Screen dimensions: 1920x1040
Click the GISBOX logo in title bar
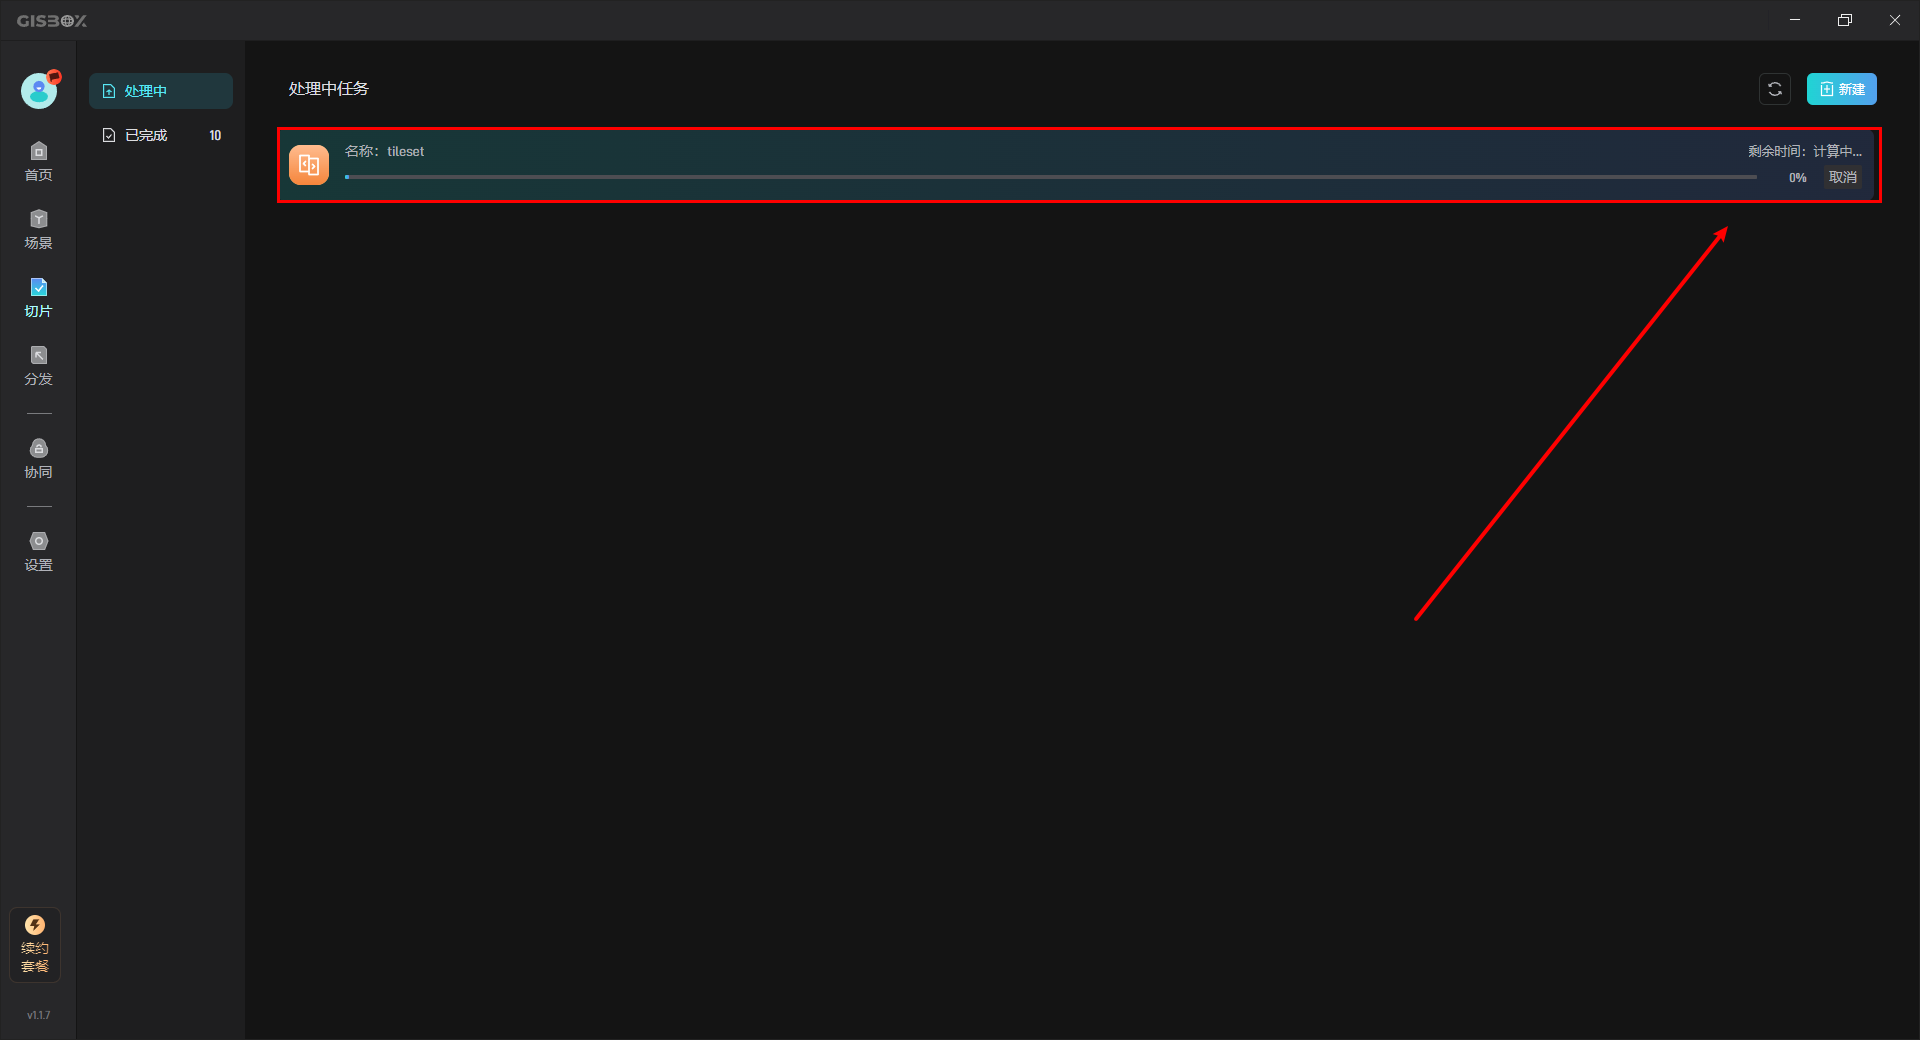52,20
